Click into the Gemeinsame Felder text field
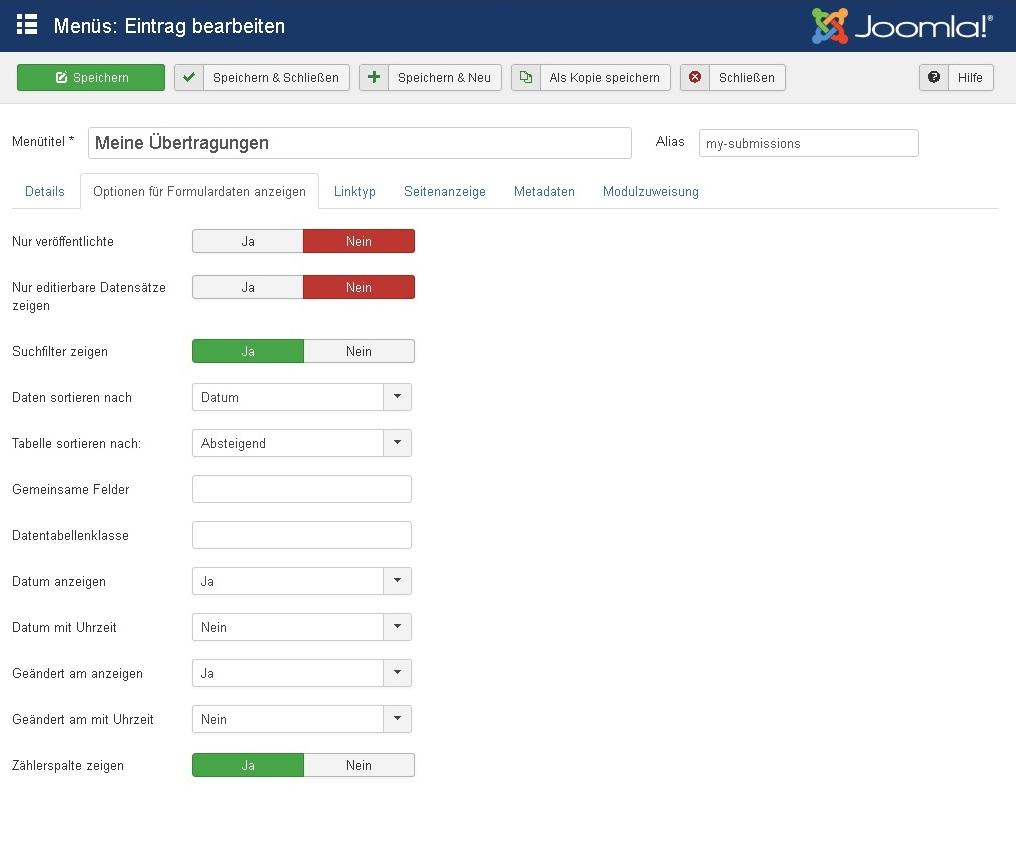1016x858 pixels. tap(301, 489)
